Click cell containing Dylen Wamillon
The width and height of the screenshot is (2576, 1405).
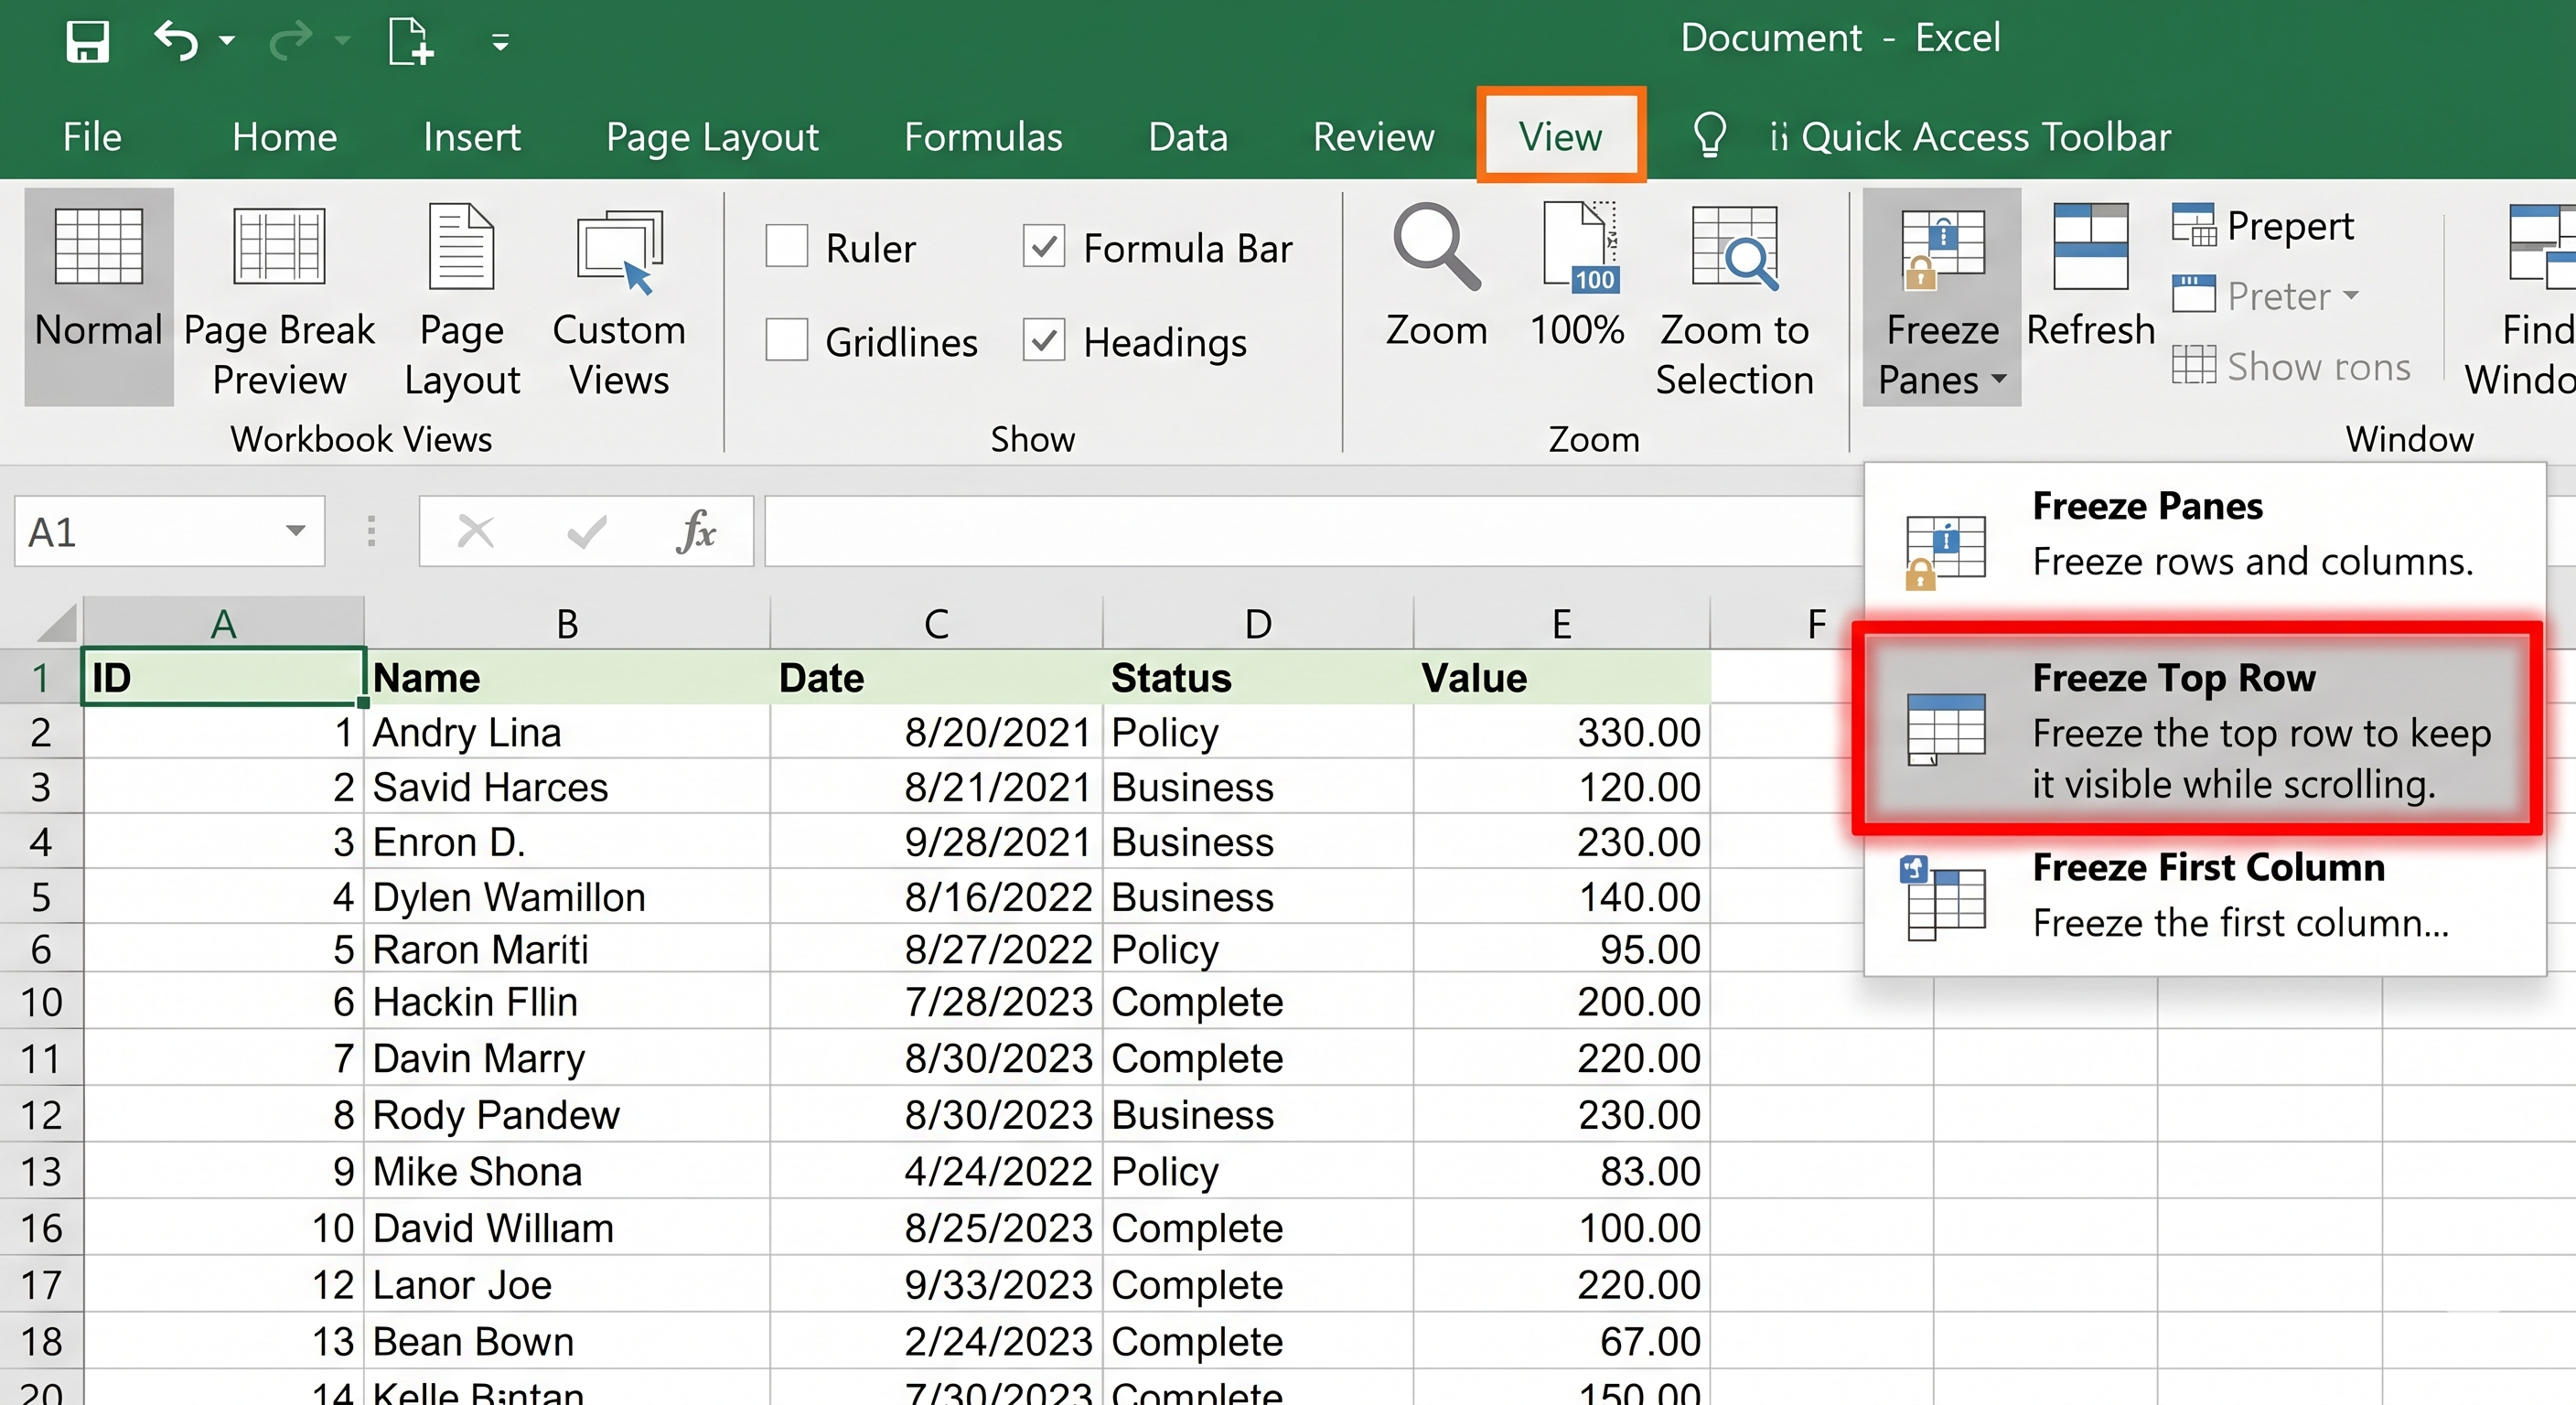(x=567, y=897)
